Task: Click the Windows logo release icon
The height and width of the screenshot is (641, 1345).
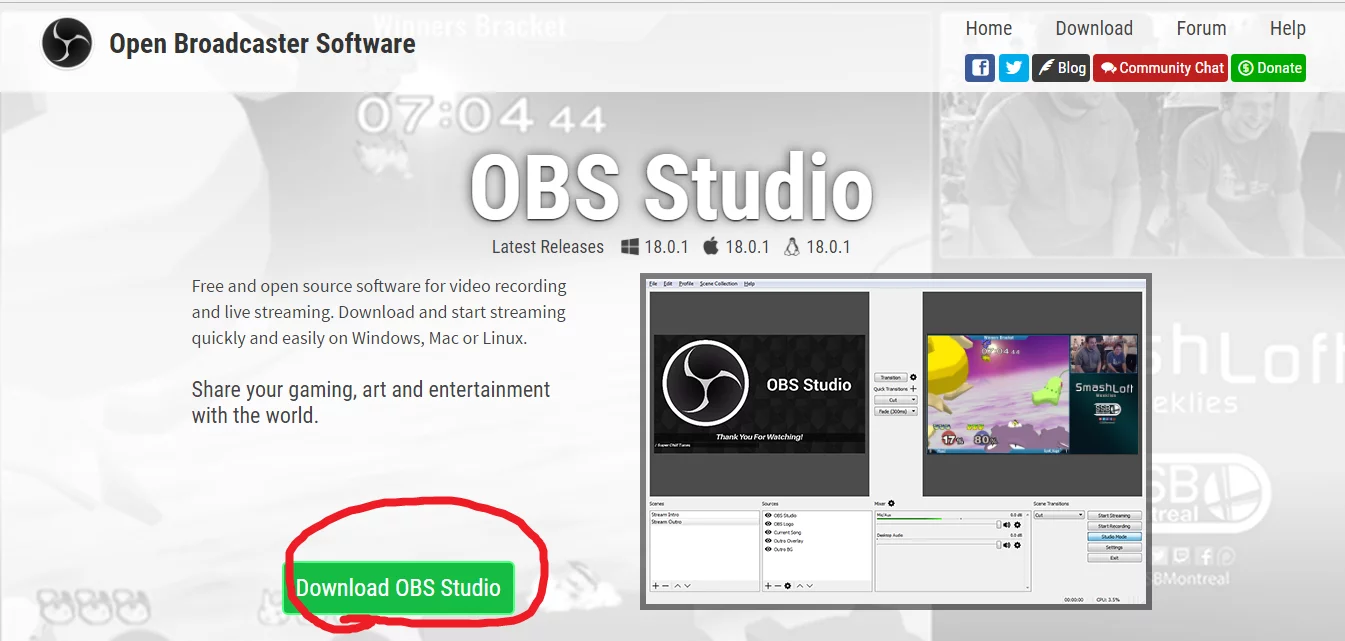Action: tap(630, 246)
